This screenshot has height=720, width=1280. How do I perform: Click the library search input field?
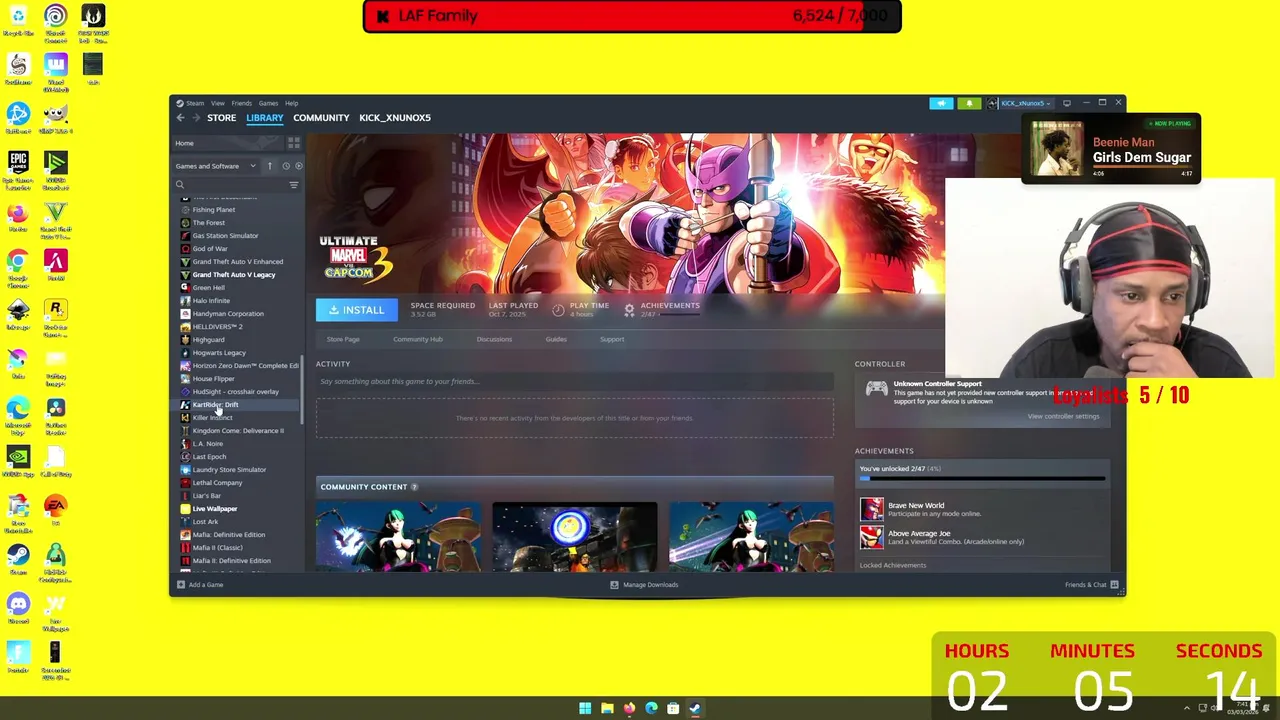(x=236, y=185)
